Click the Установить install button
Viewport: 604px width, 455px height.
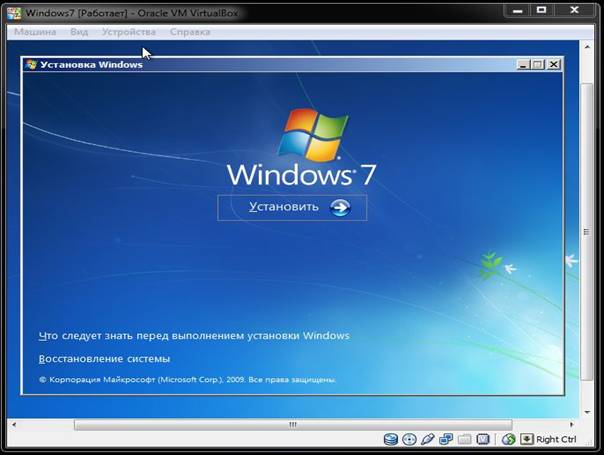point(292,208)
